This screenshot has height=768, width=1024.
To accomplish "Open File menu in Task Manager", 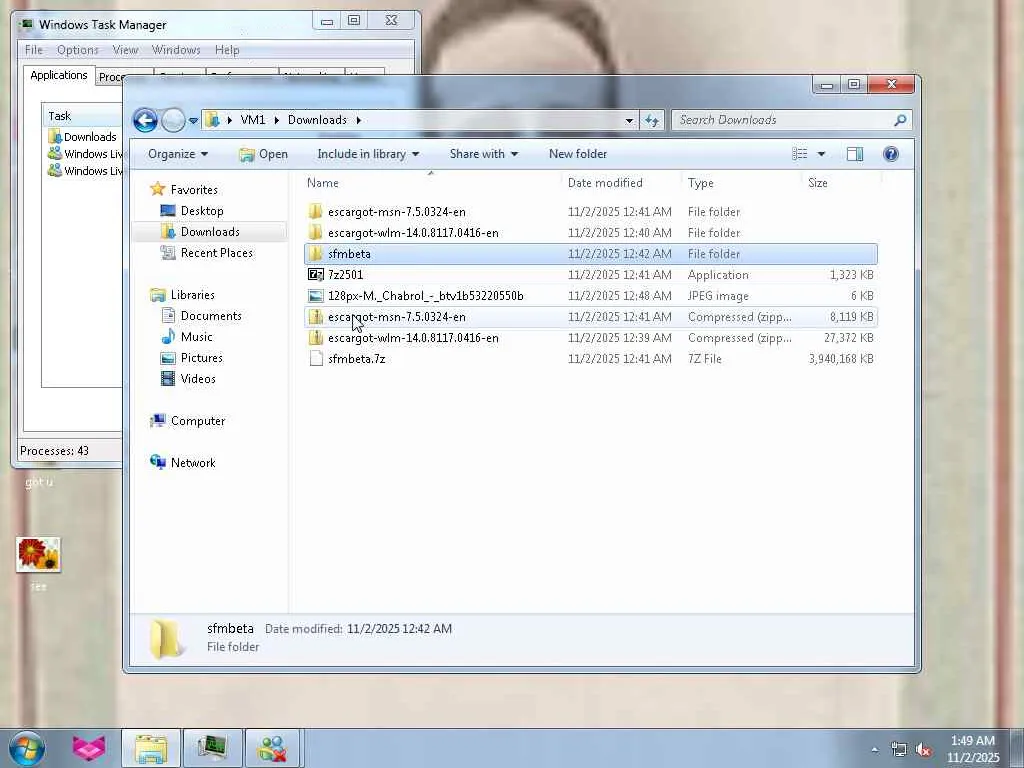I will pyautogui.click(x=33, y=50).
